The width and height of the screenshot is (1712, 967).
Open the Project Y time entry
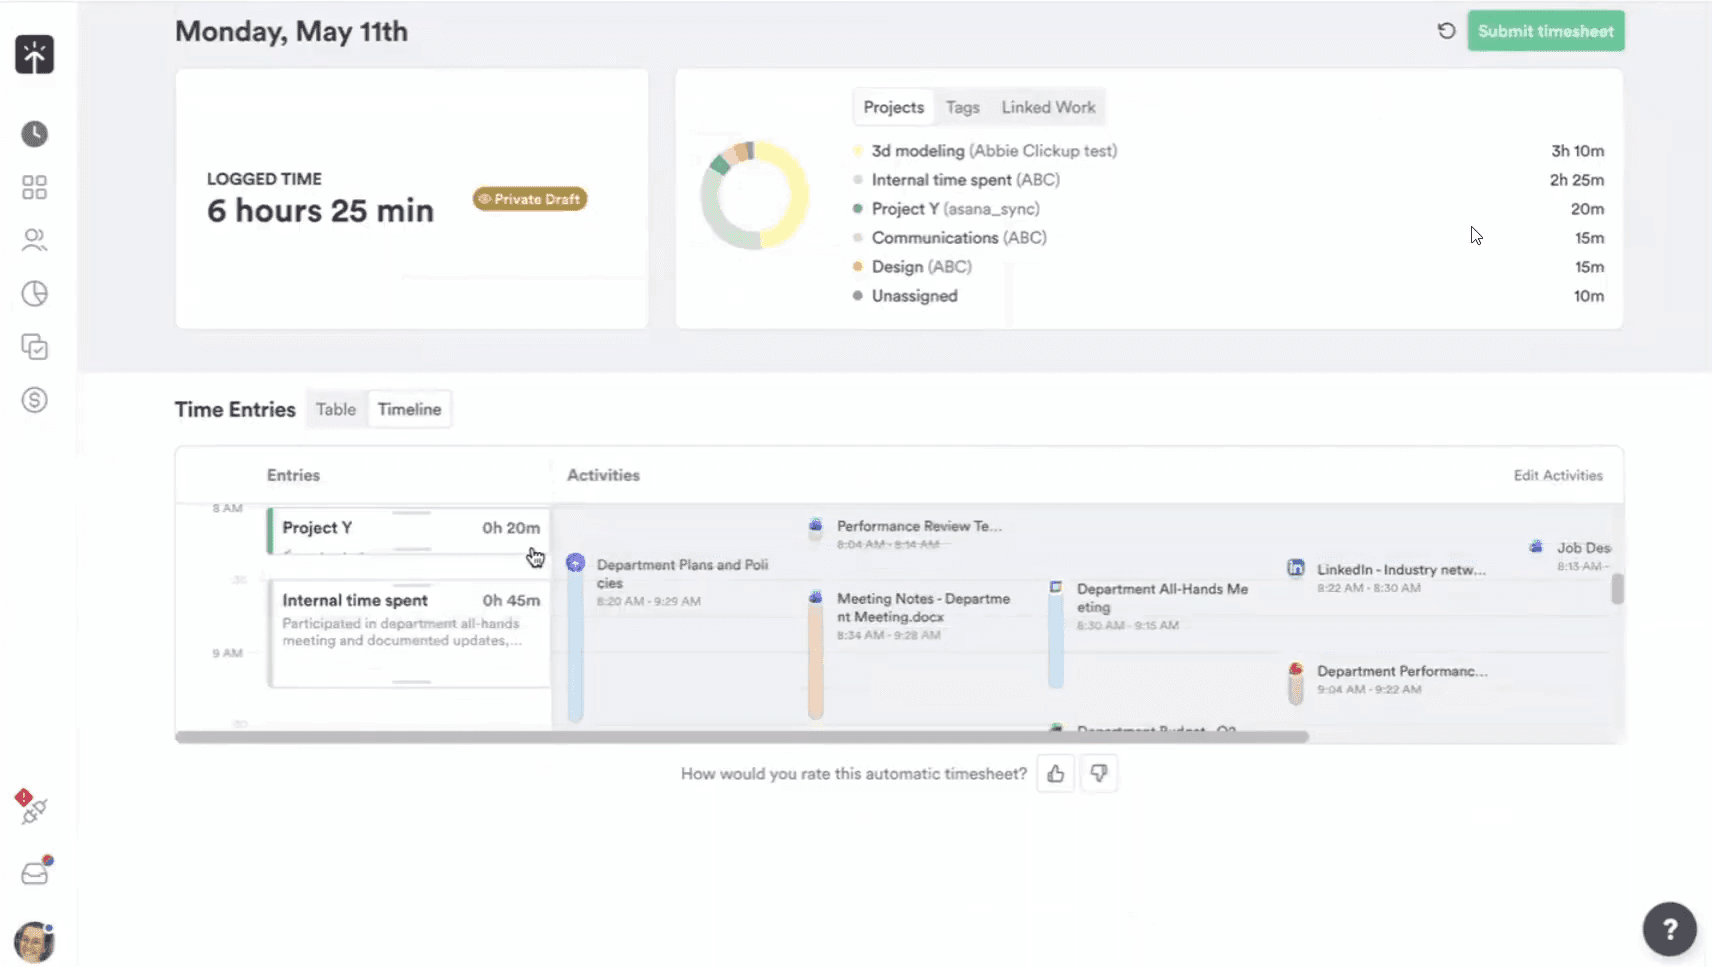[x=408, y=530]
